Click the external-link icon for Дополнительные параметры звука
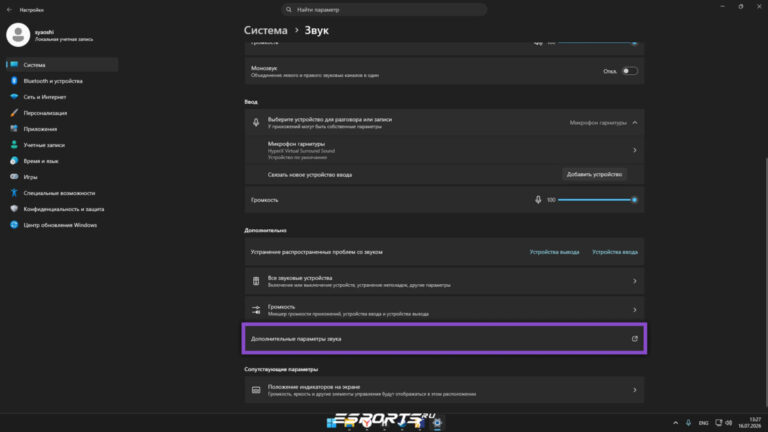 634,338
